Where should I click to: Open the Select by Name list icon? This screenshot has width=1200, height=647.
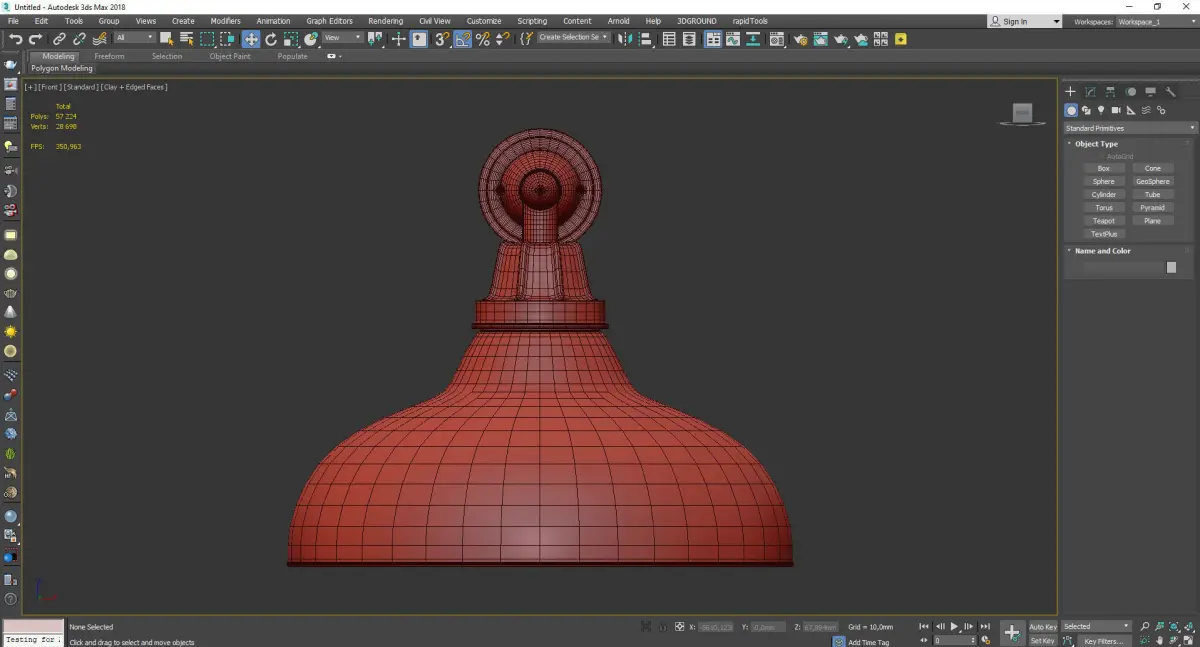click(x=186, y=39)
